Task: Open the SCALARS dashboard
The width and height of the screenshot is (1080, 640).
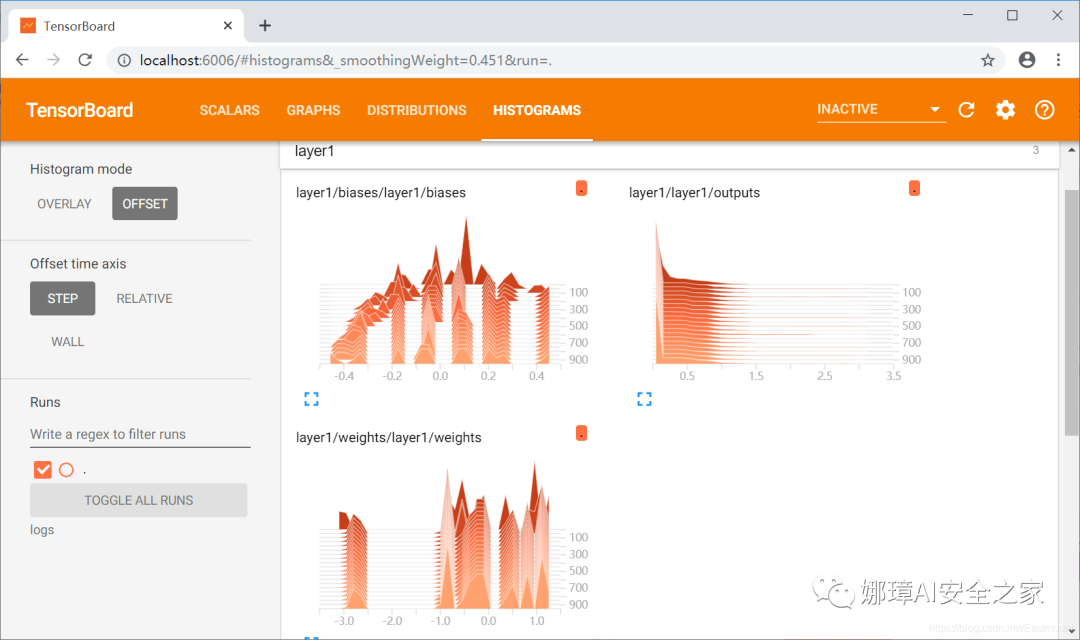Action: click(x=229, y=110)
